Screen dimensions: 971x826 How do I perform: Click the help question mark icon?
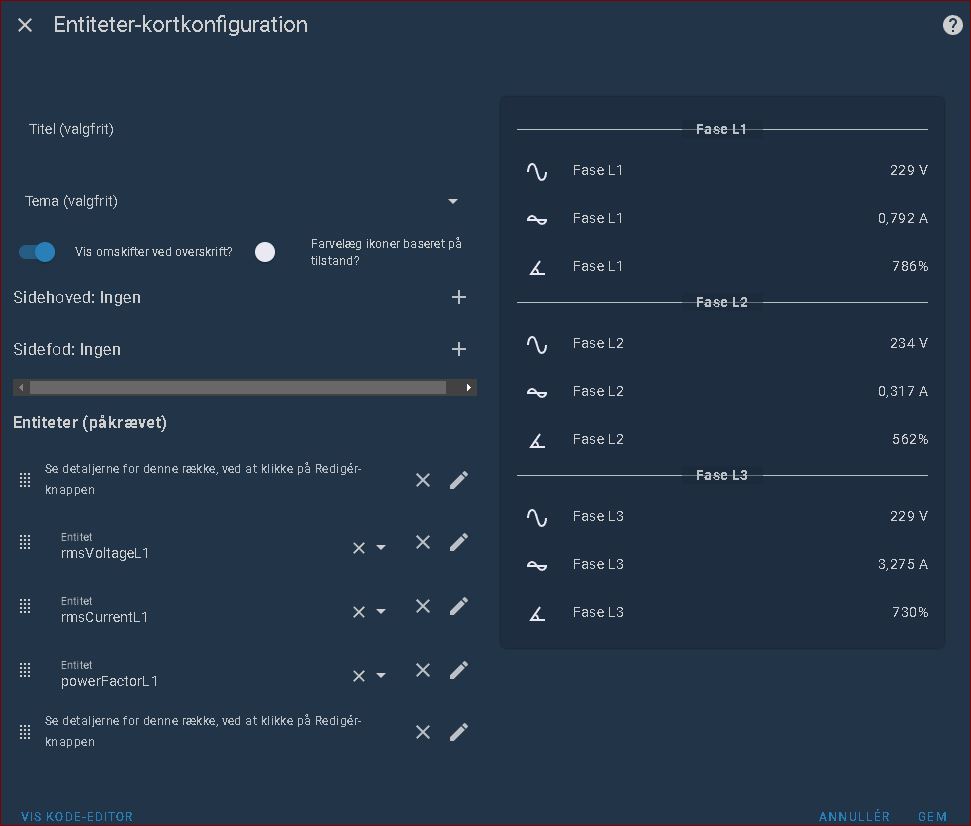pyautogui.click(x=952, y=26)
